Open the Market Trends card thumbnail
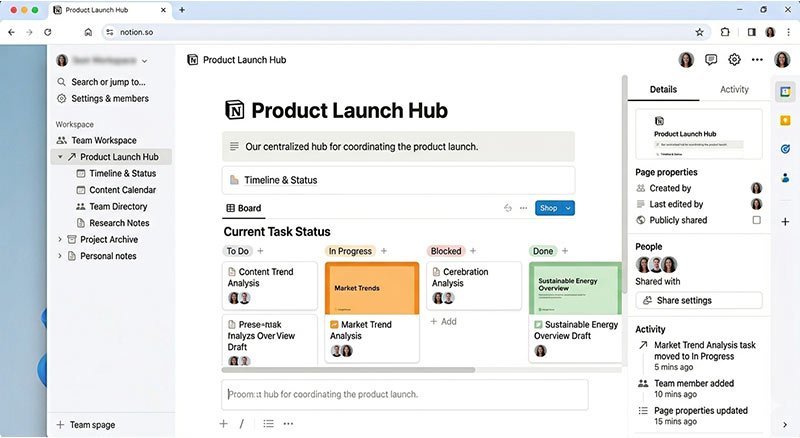 370,288
